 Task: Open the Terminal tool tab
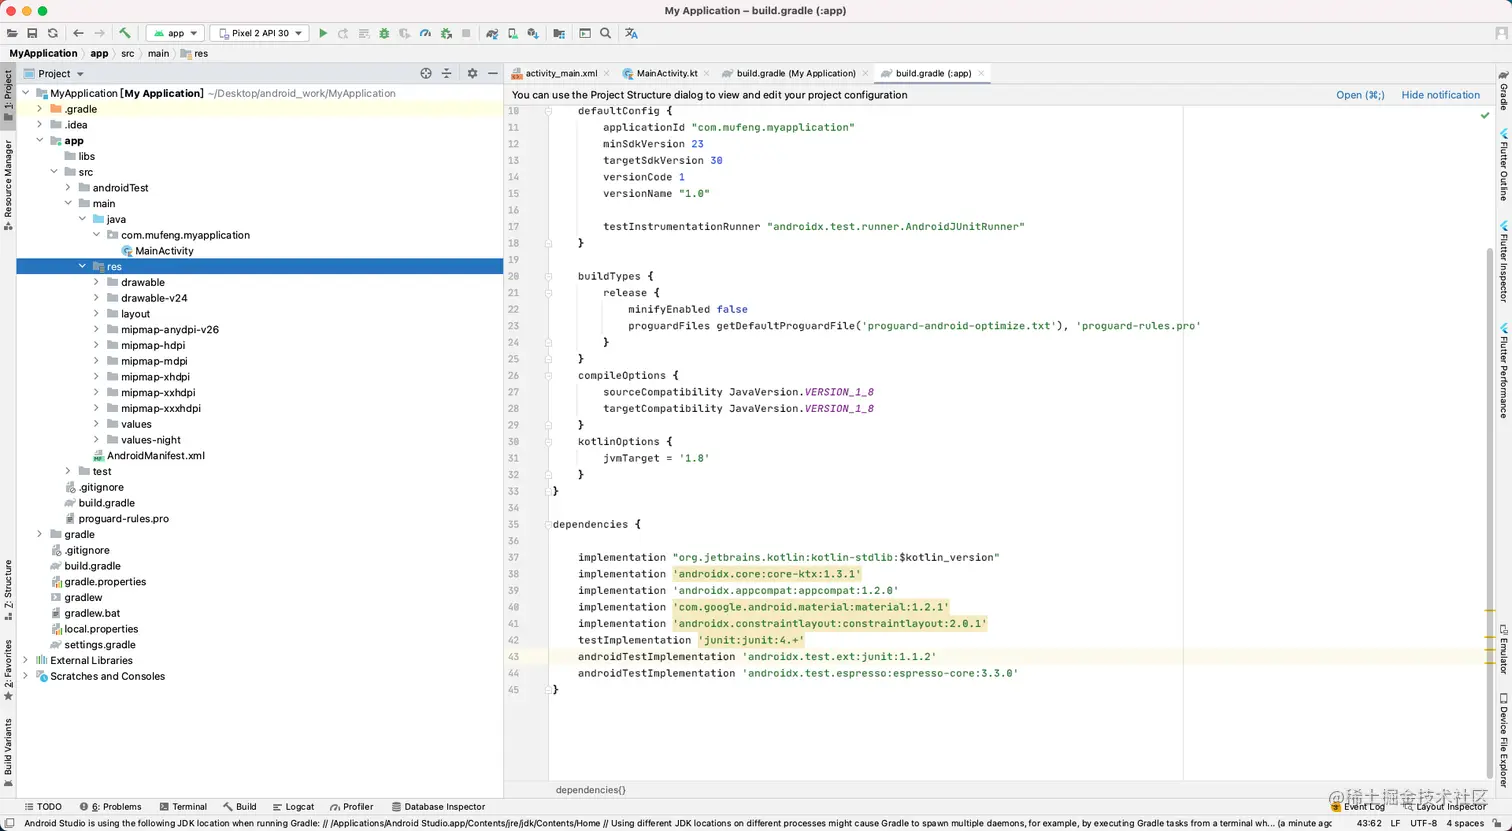pos(181,806)
